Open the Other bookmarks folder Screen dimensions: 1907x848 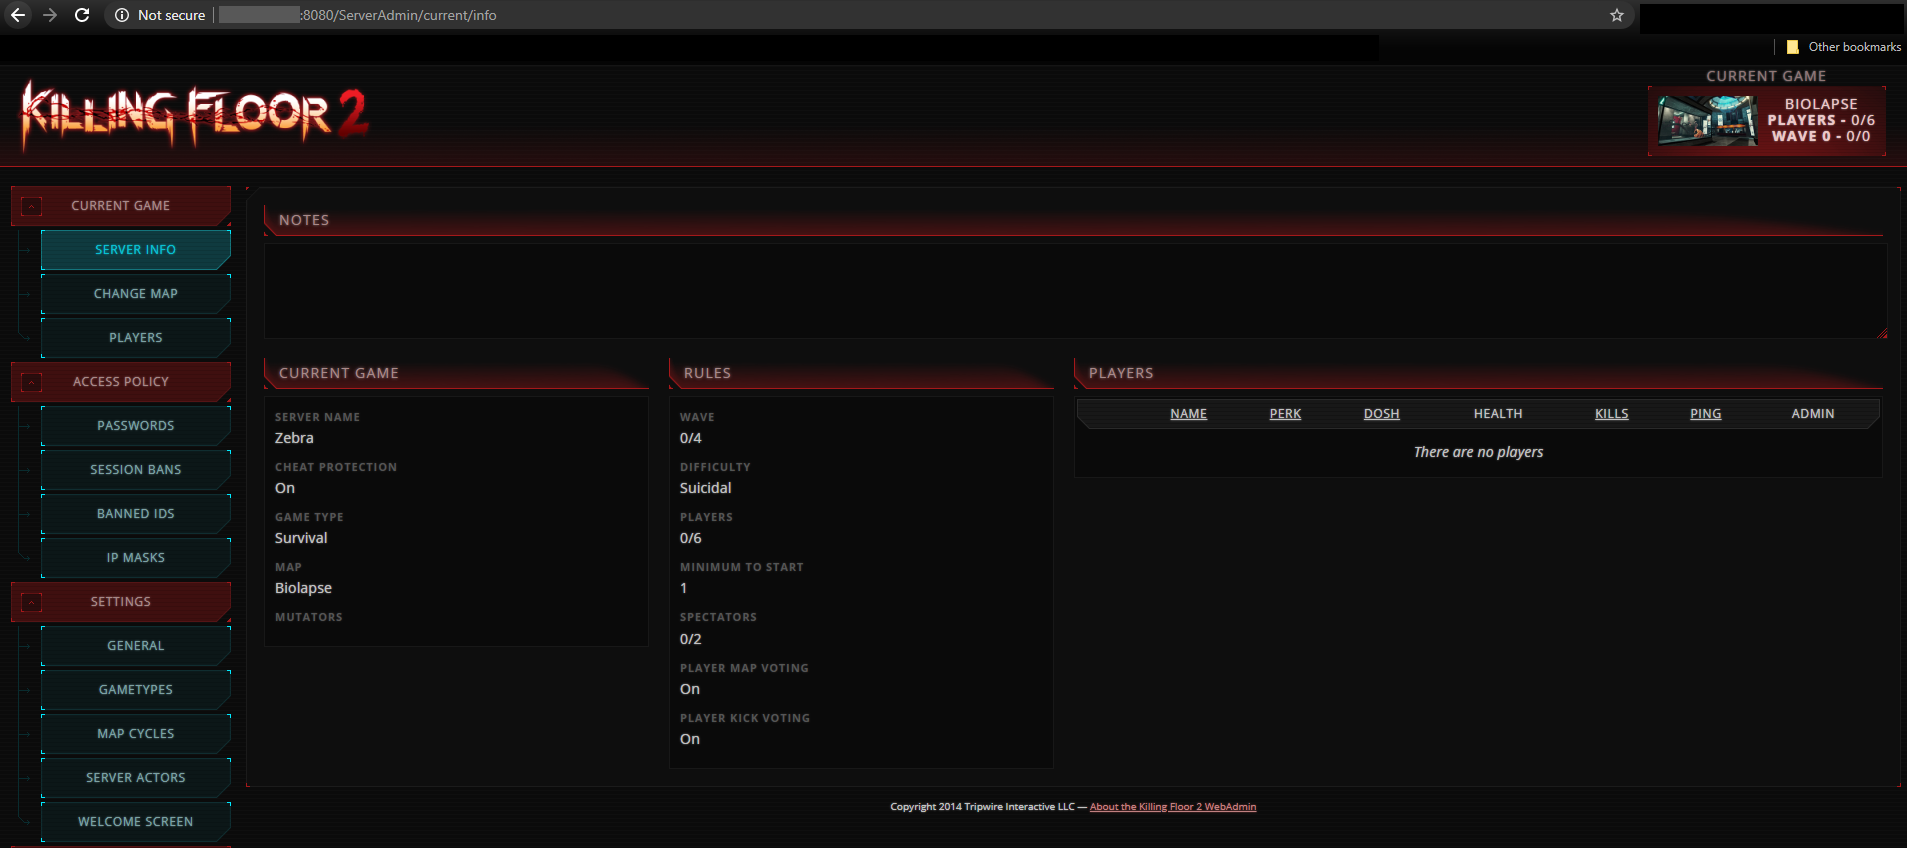1844,47
